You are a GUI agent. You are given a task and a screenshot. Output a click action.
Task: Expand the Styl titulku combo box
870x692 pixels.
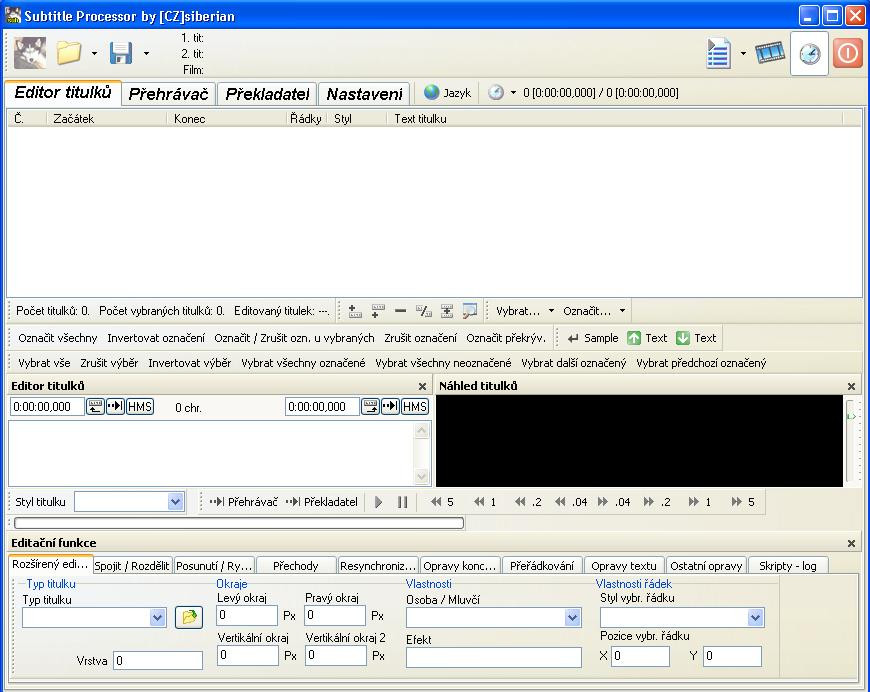coord(175,502)
